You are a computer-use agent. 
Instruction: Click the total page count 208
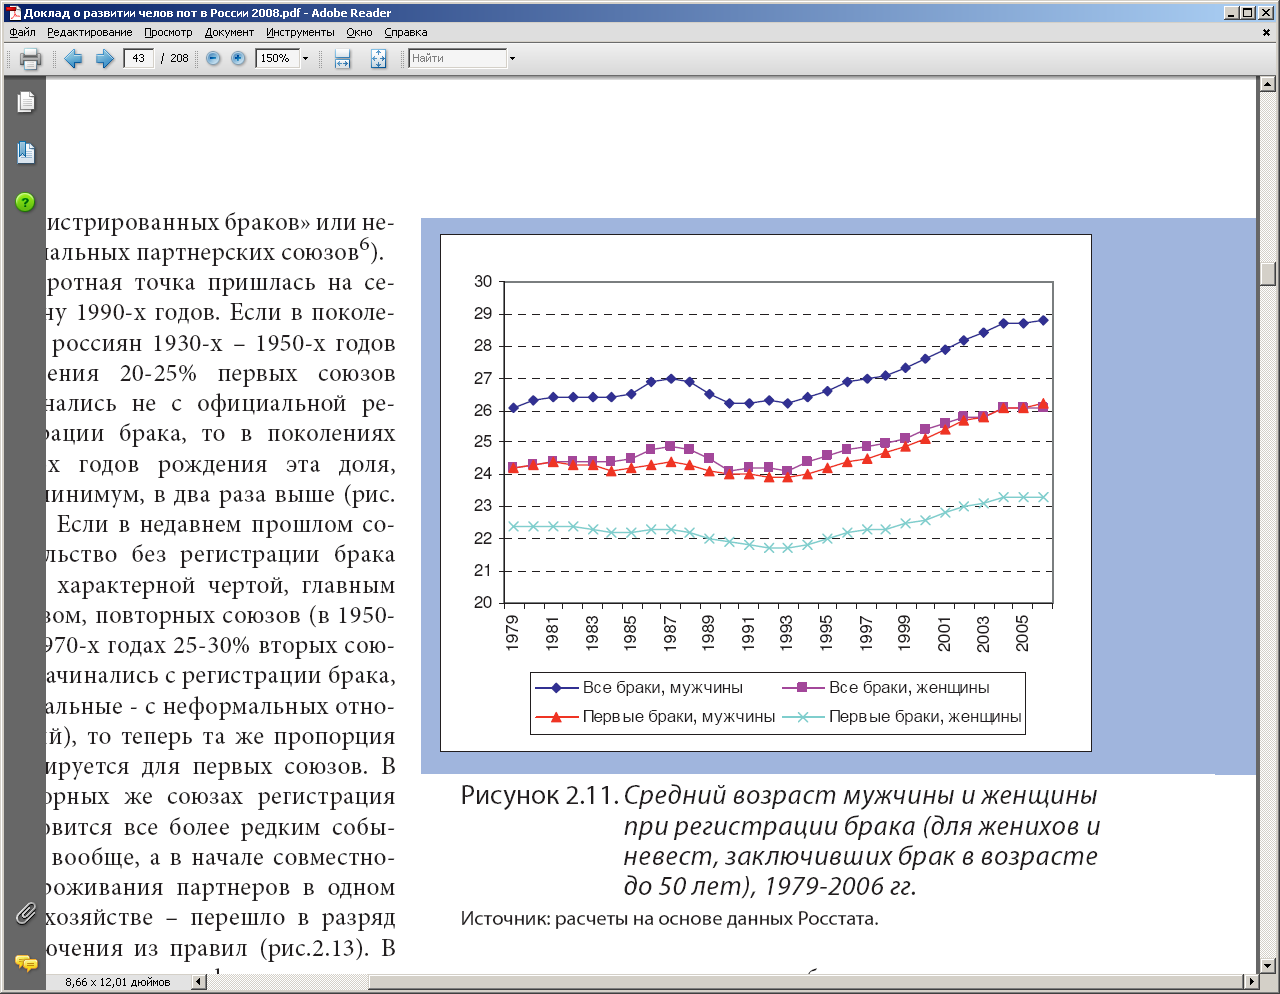click(179, 59)
